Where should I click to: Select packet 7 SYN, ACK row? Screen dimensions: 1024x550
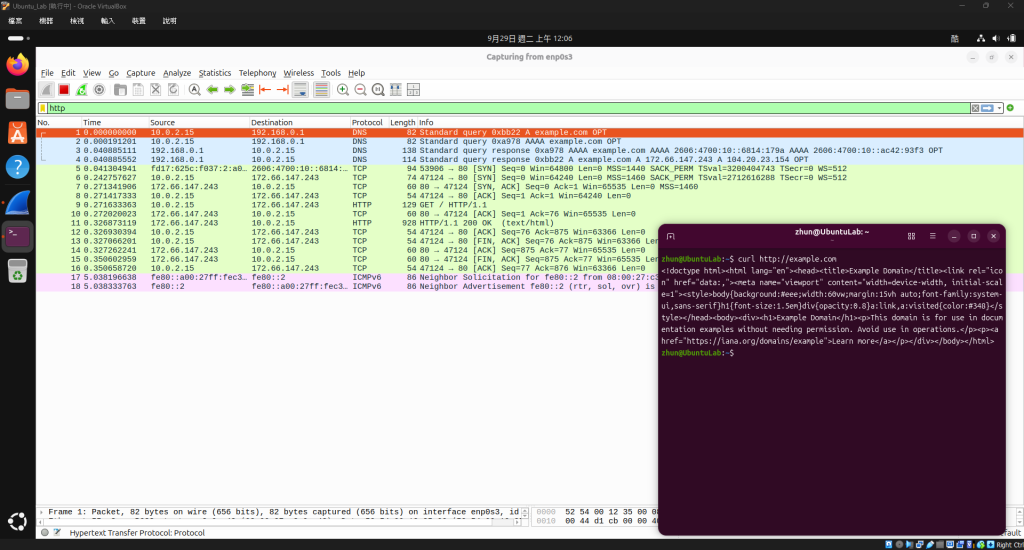click(x=530, y=187)
